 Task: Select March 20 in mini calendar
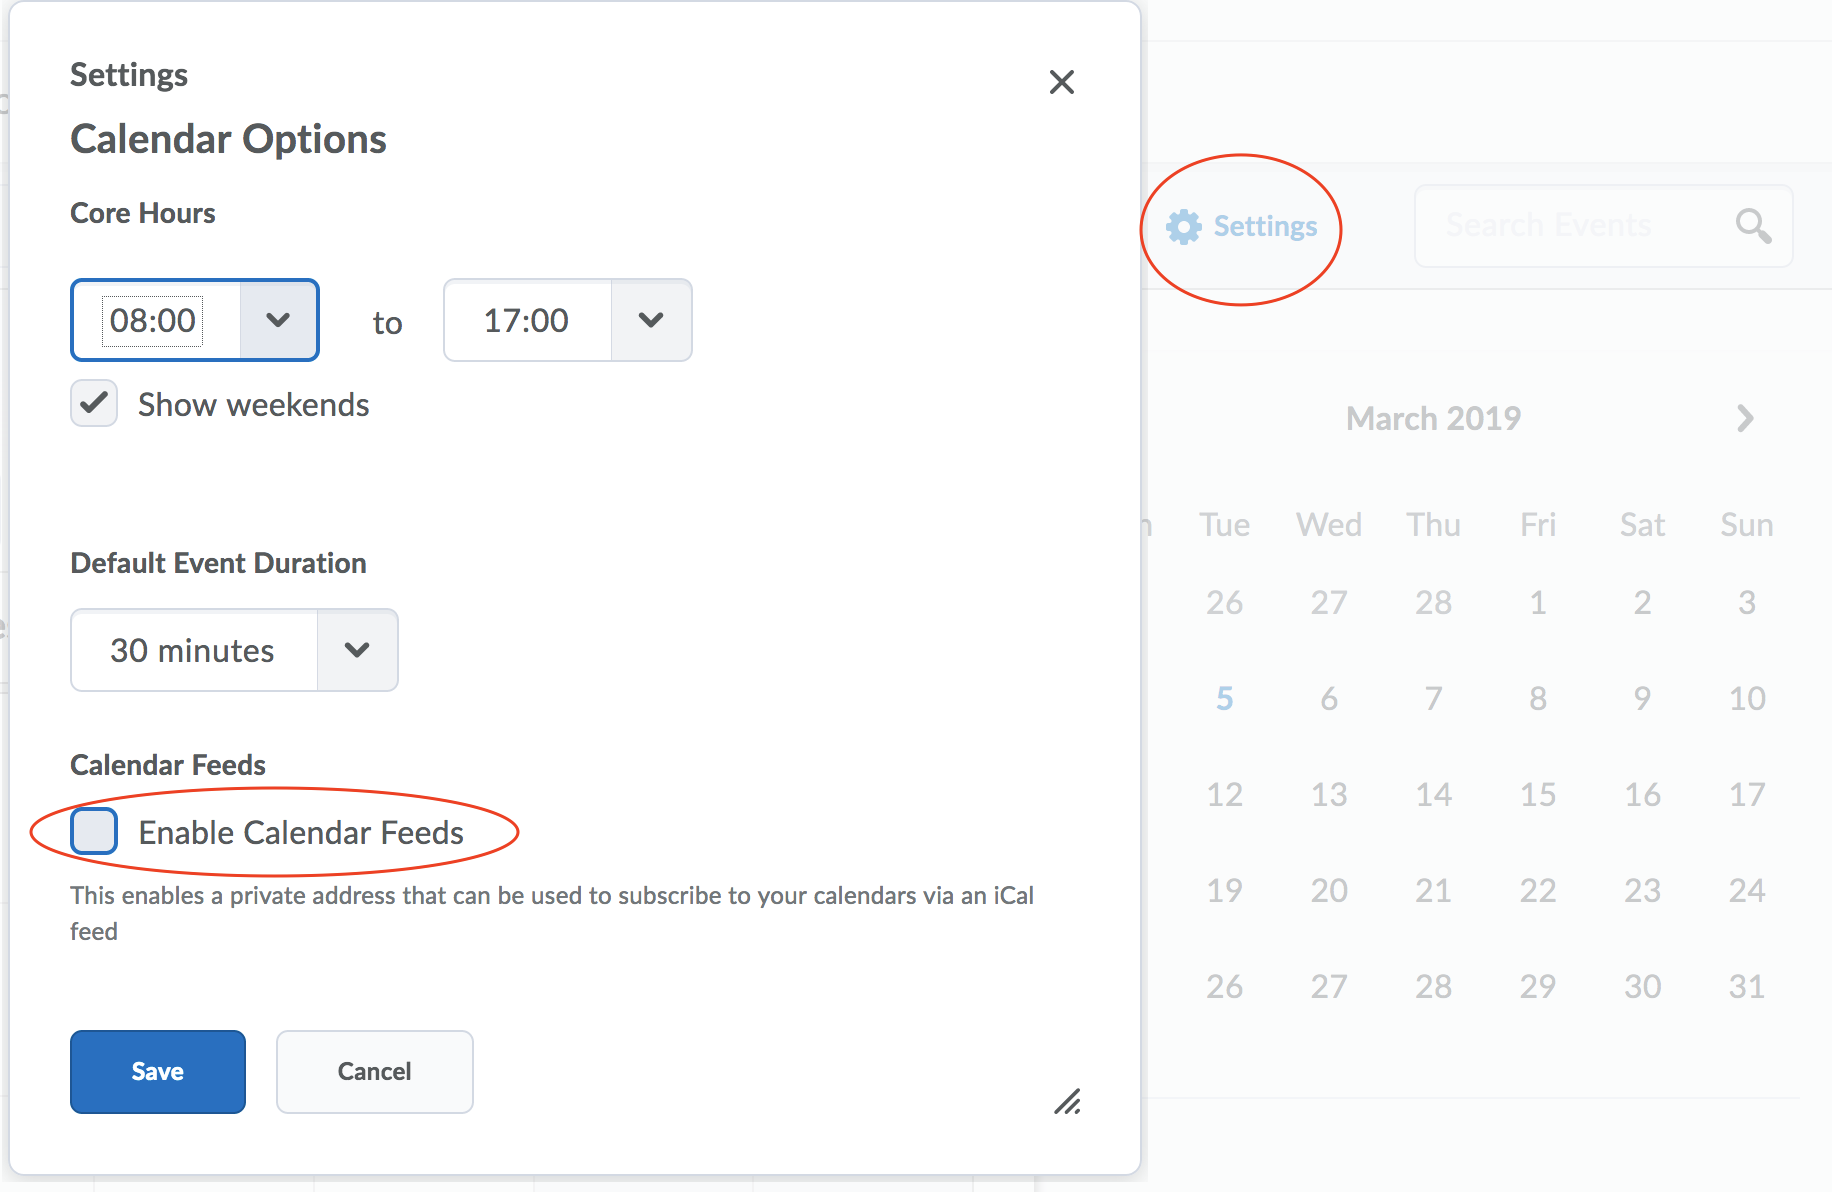coord(1329,890)
